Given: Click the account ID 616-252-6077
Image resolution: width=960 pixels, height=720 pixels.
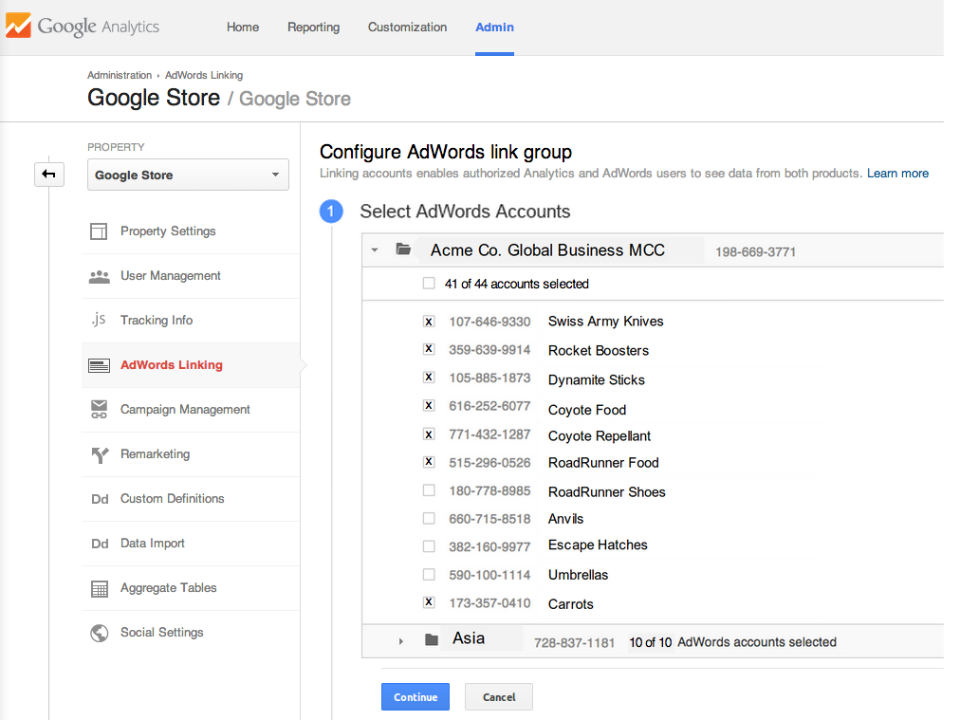Looking at the screenshot, I should (490, 406).
